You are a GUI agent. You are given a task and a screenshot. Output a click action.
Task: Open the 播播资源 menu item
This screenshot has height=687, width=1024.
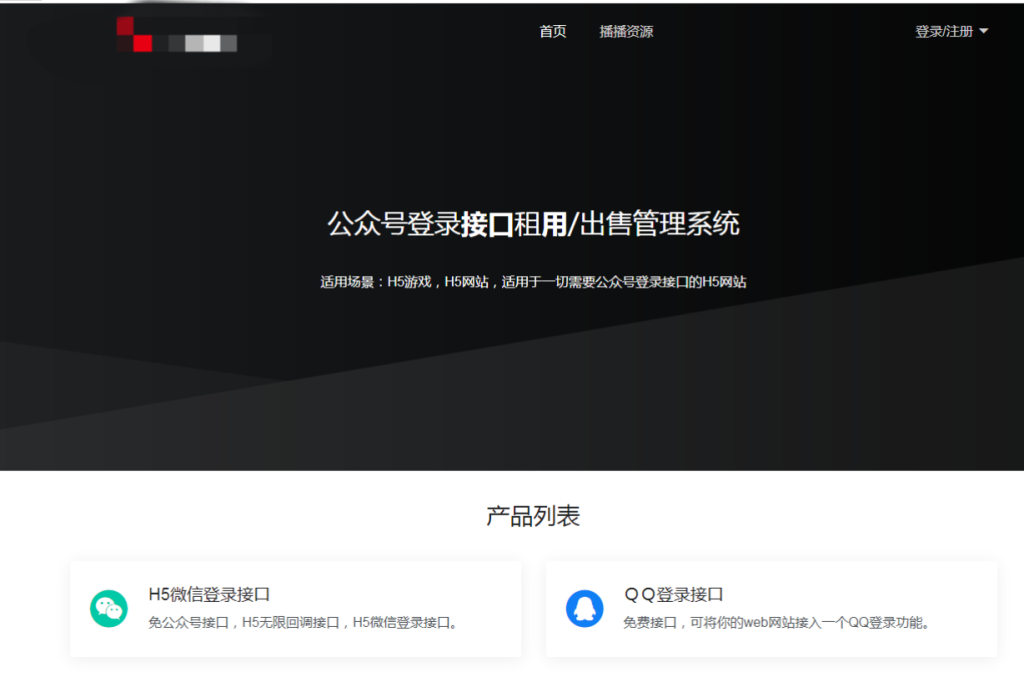626,31
